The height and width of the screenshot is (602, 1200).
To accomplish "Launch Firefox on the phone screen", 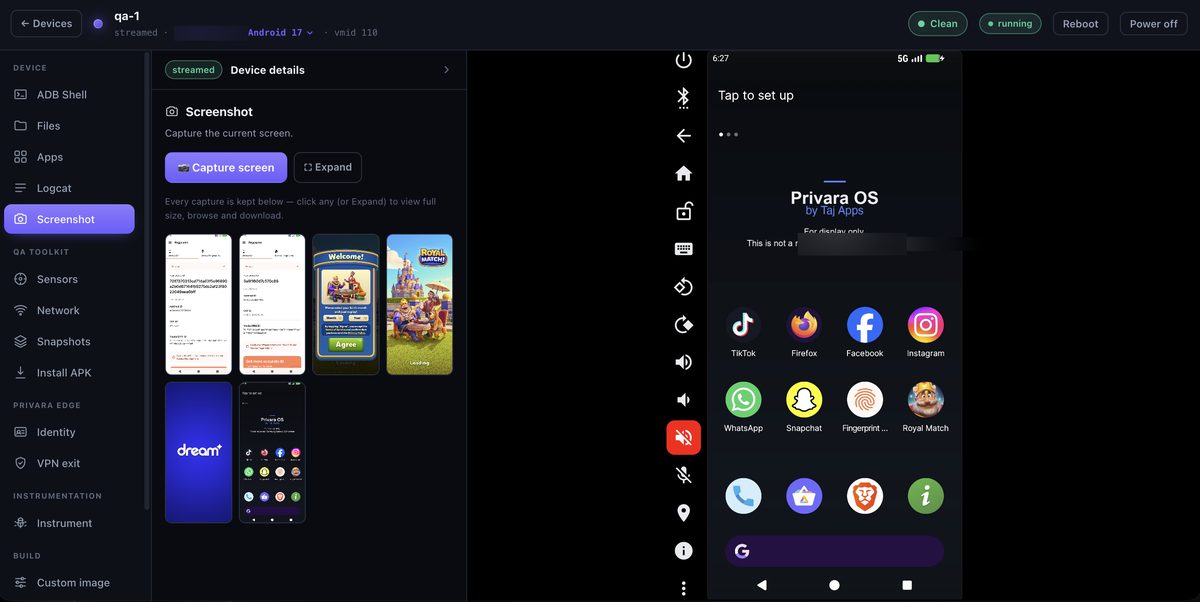I will pos(804,325).
